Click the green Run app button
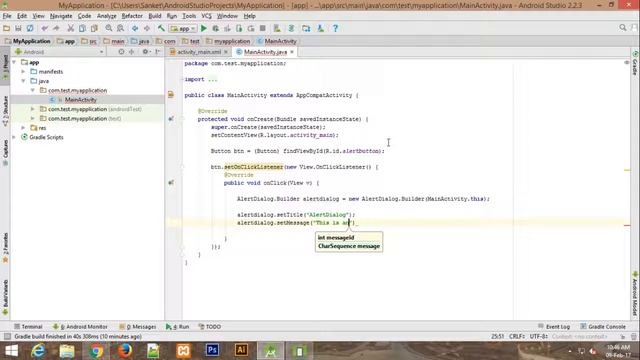Screen dimensions: 640x360 tap(204, 28)
